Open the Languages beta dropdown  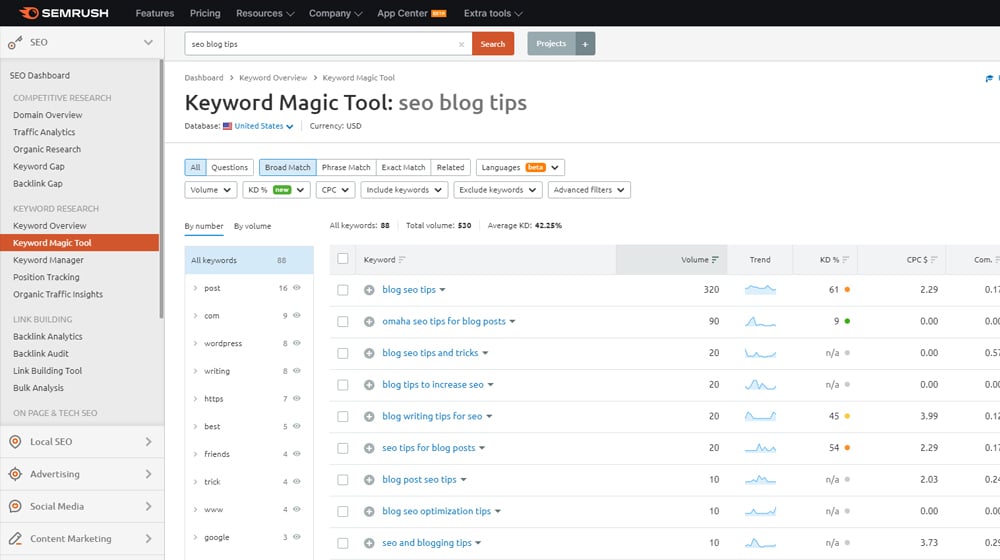tap(520, 167)
